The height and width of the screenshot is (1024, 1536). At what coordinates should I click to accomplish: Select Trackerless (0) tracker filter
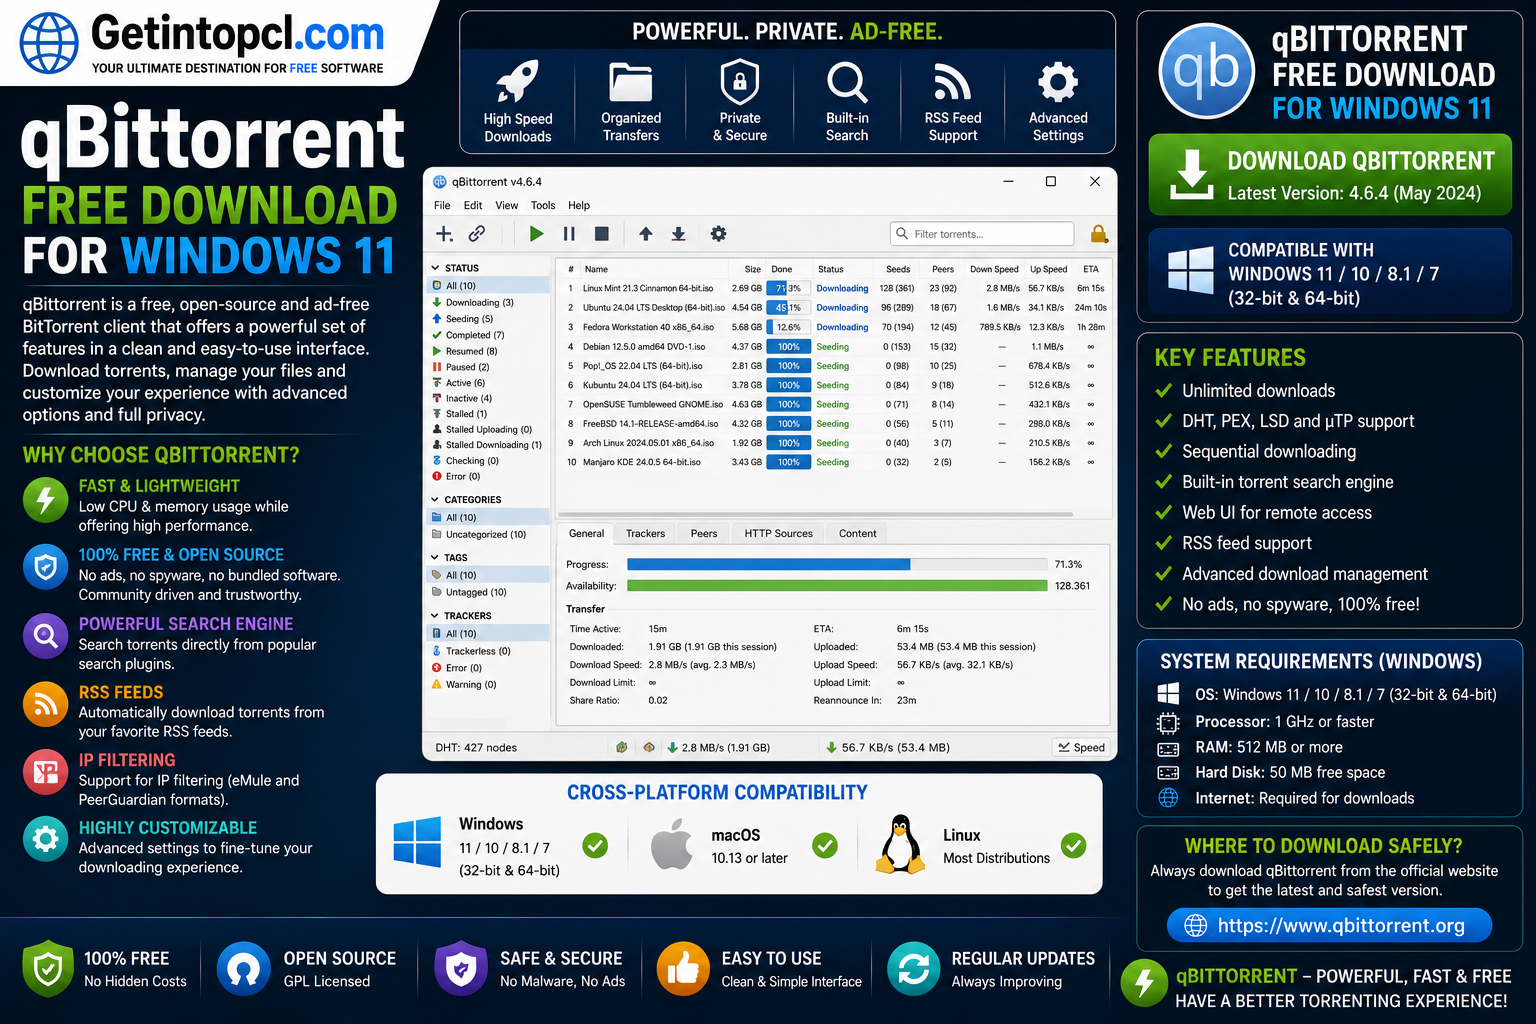pyautogui.click(x=488, y=651)
